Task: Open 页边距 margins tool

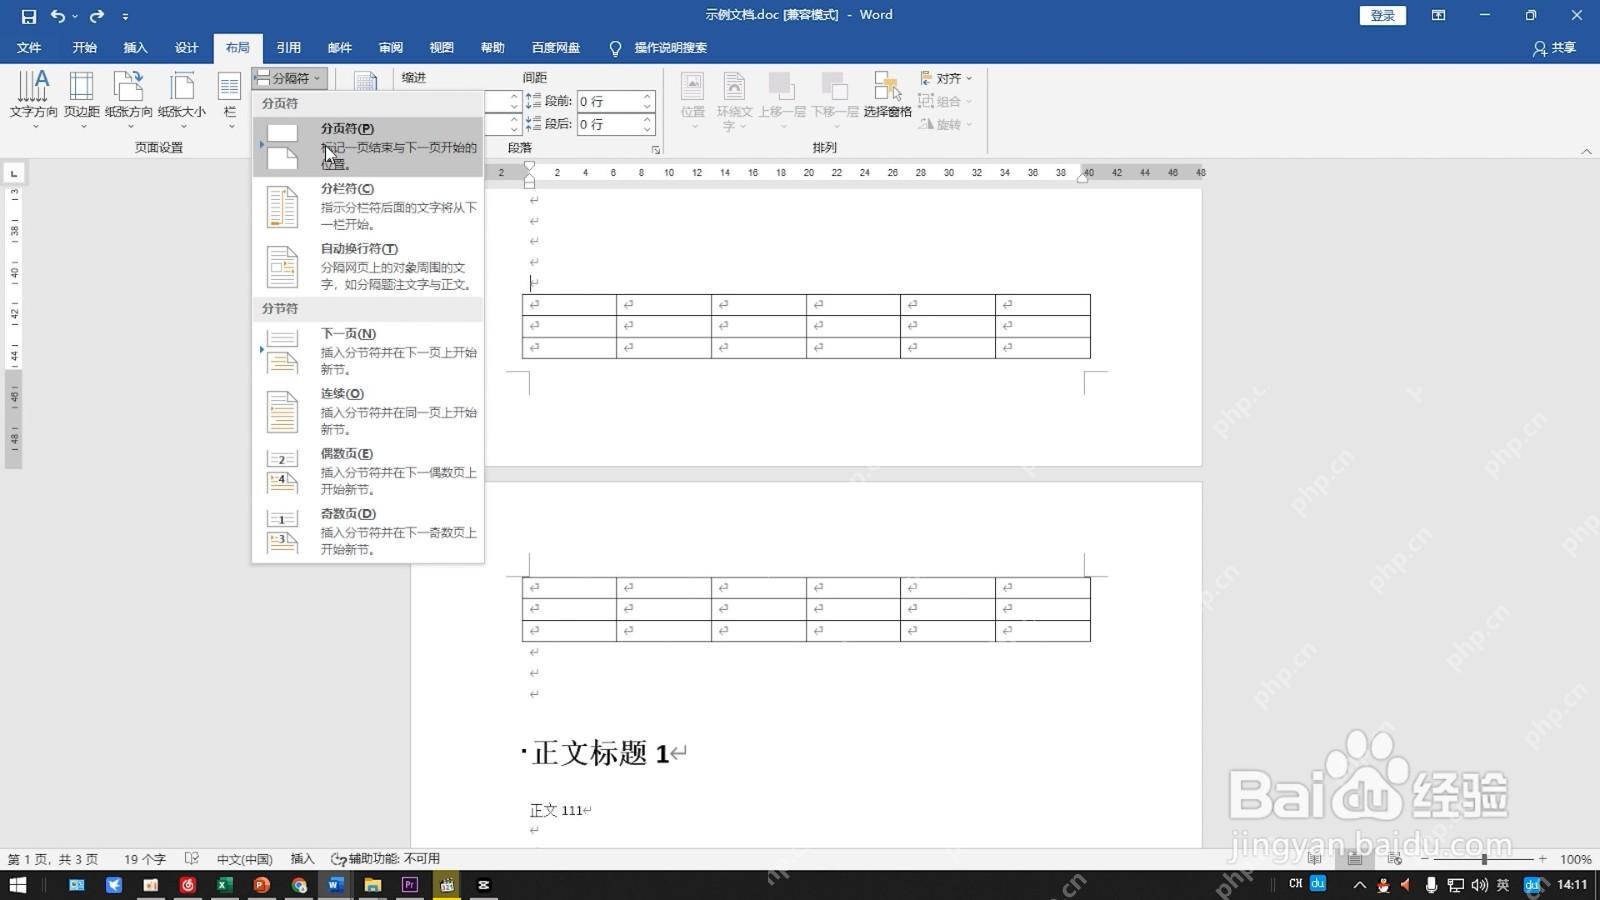Action: [x=82, y=98]
